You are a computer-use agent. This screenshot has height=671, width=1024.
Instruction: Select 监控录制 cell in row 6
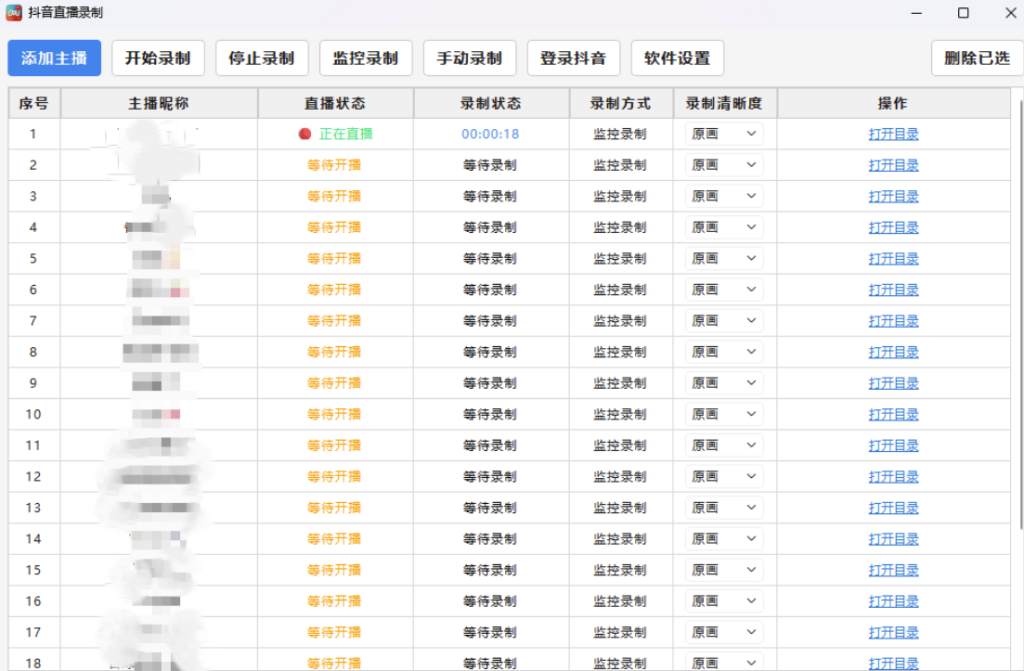click(620, 289)
